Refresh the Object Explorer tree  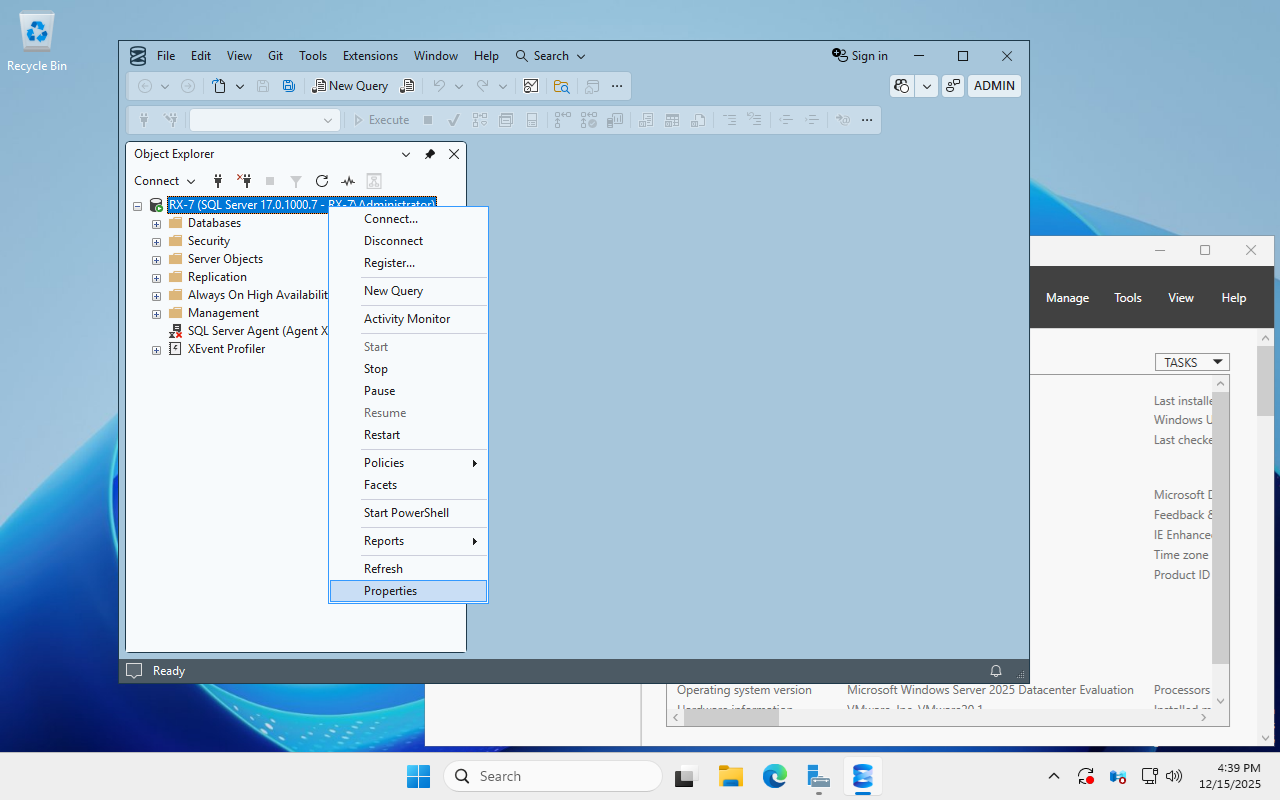pyautogui.click(x=322, y=181)
